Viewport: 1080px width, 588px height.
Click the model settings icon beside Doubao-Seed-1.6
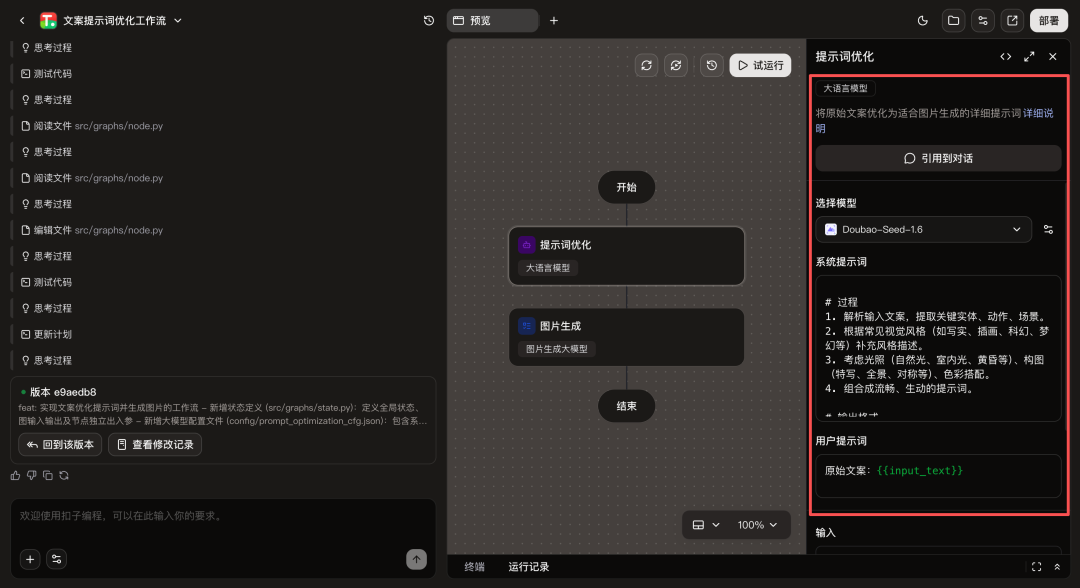coord(1048,229)
